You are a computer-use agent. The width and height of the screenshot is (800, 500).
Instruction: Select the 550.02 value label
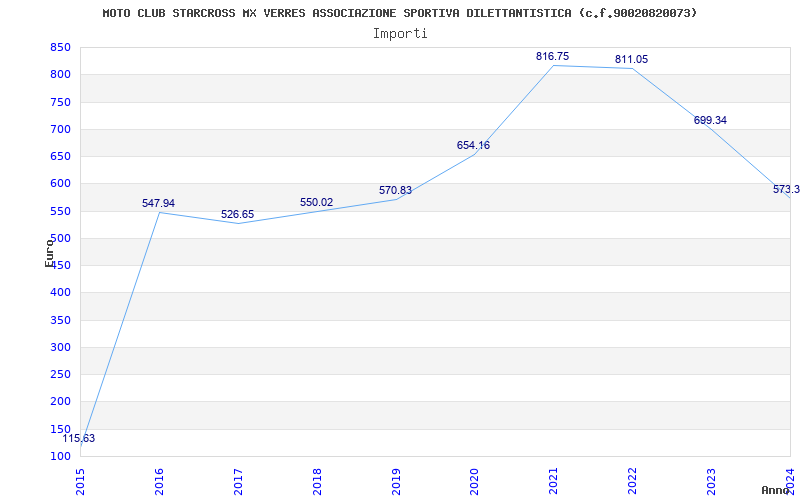tap(316, 203)
